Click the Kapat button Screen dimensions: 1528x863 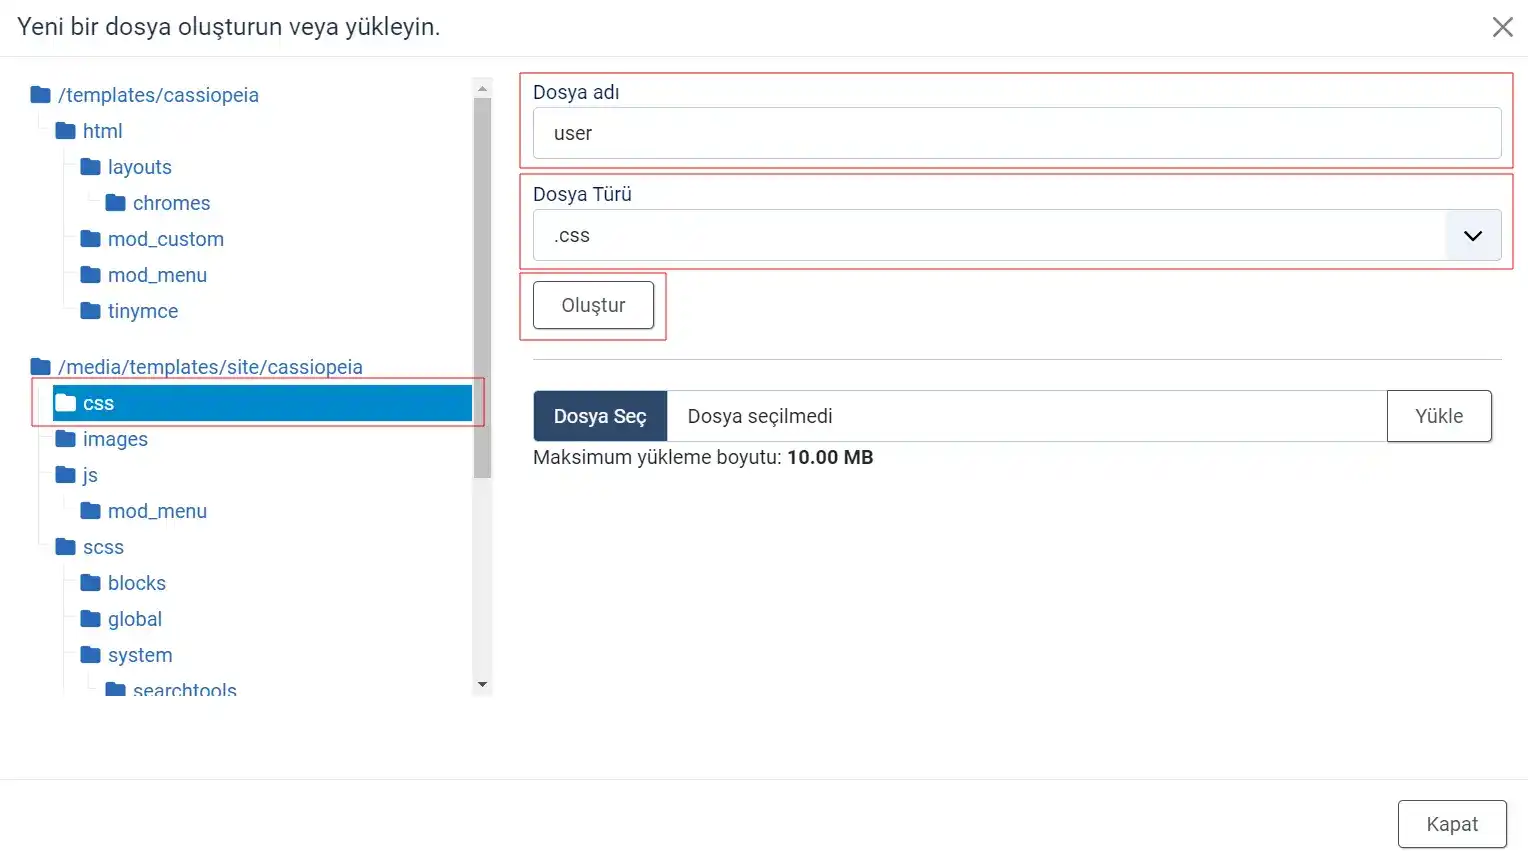1451,823
